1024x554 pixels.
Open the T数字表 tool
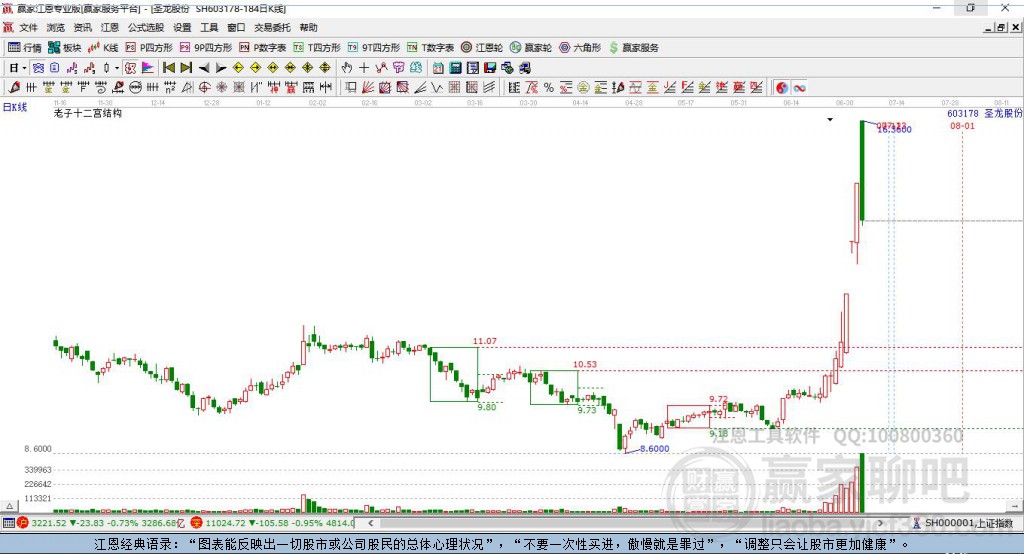click(x=430, y=48)
